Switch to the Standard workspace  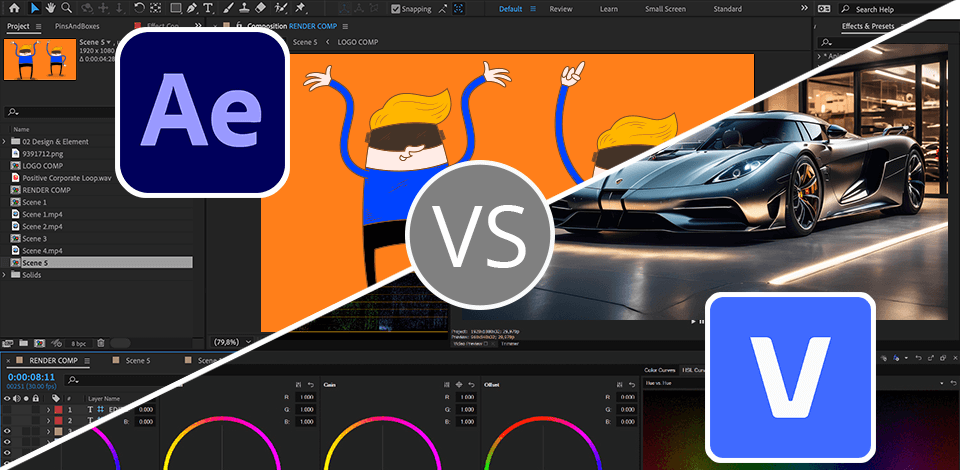727,9
